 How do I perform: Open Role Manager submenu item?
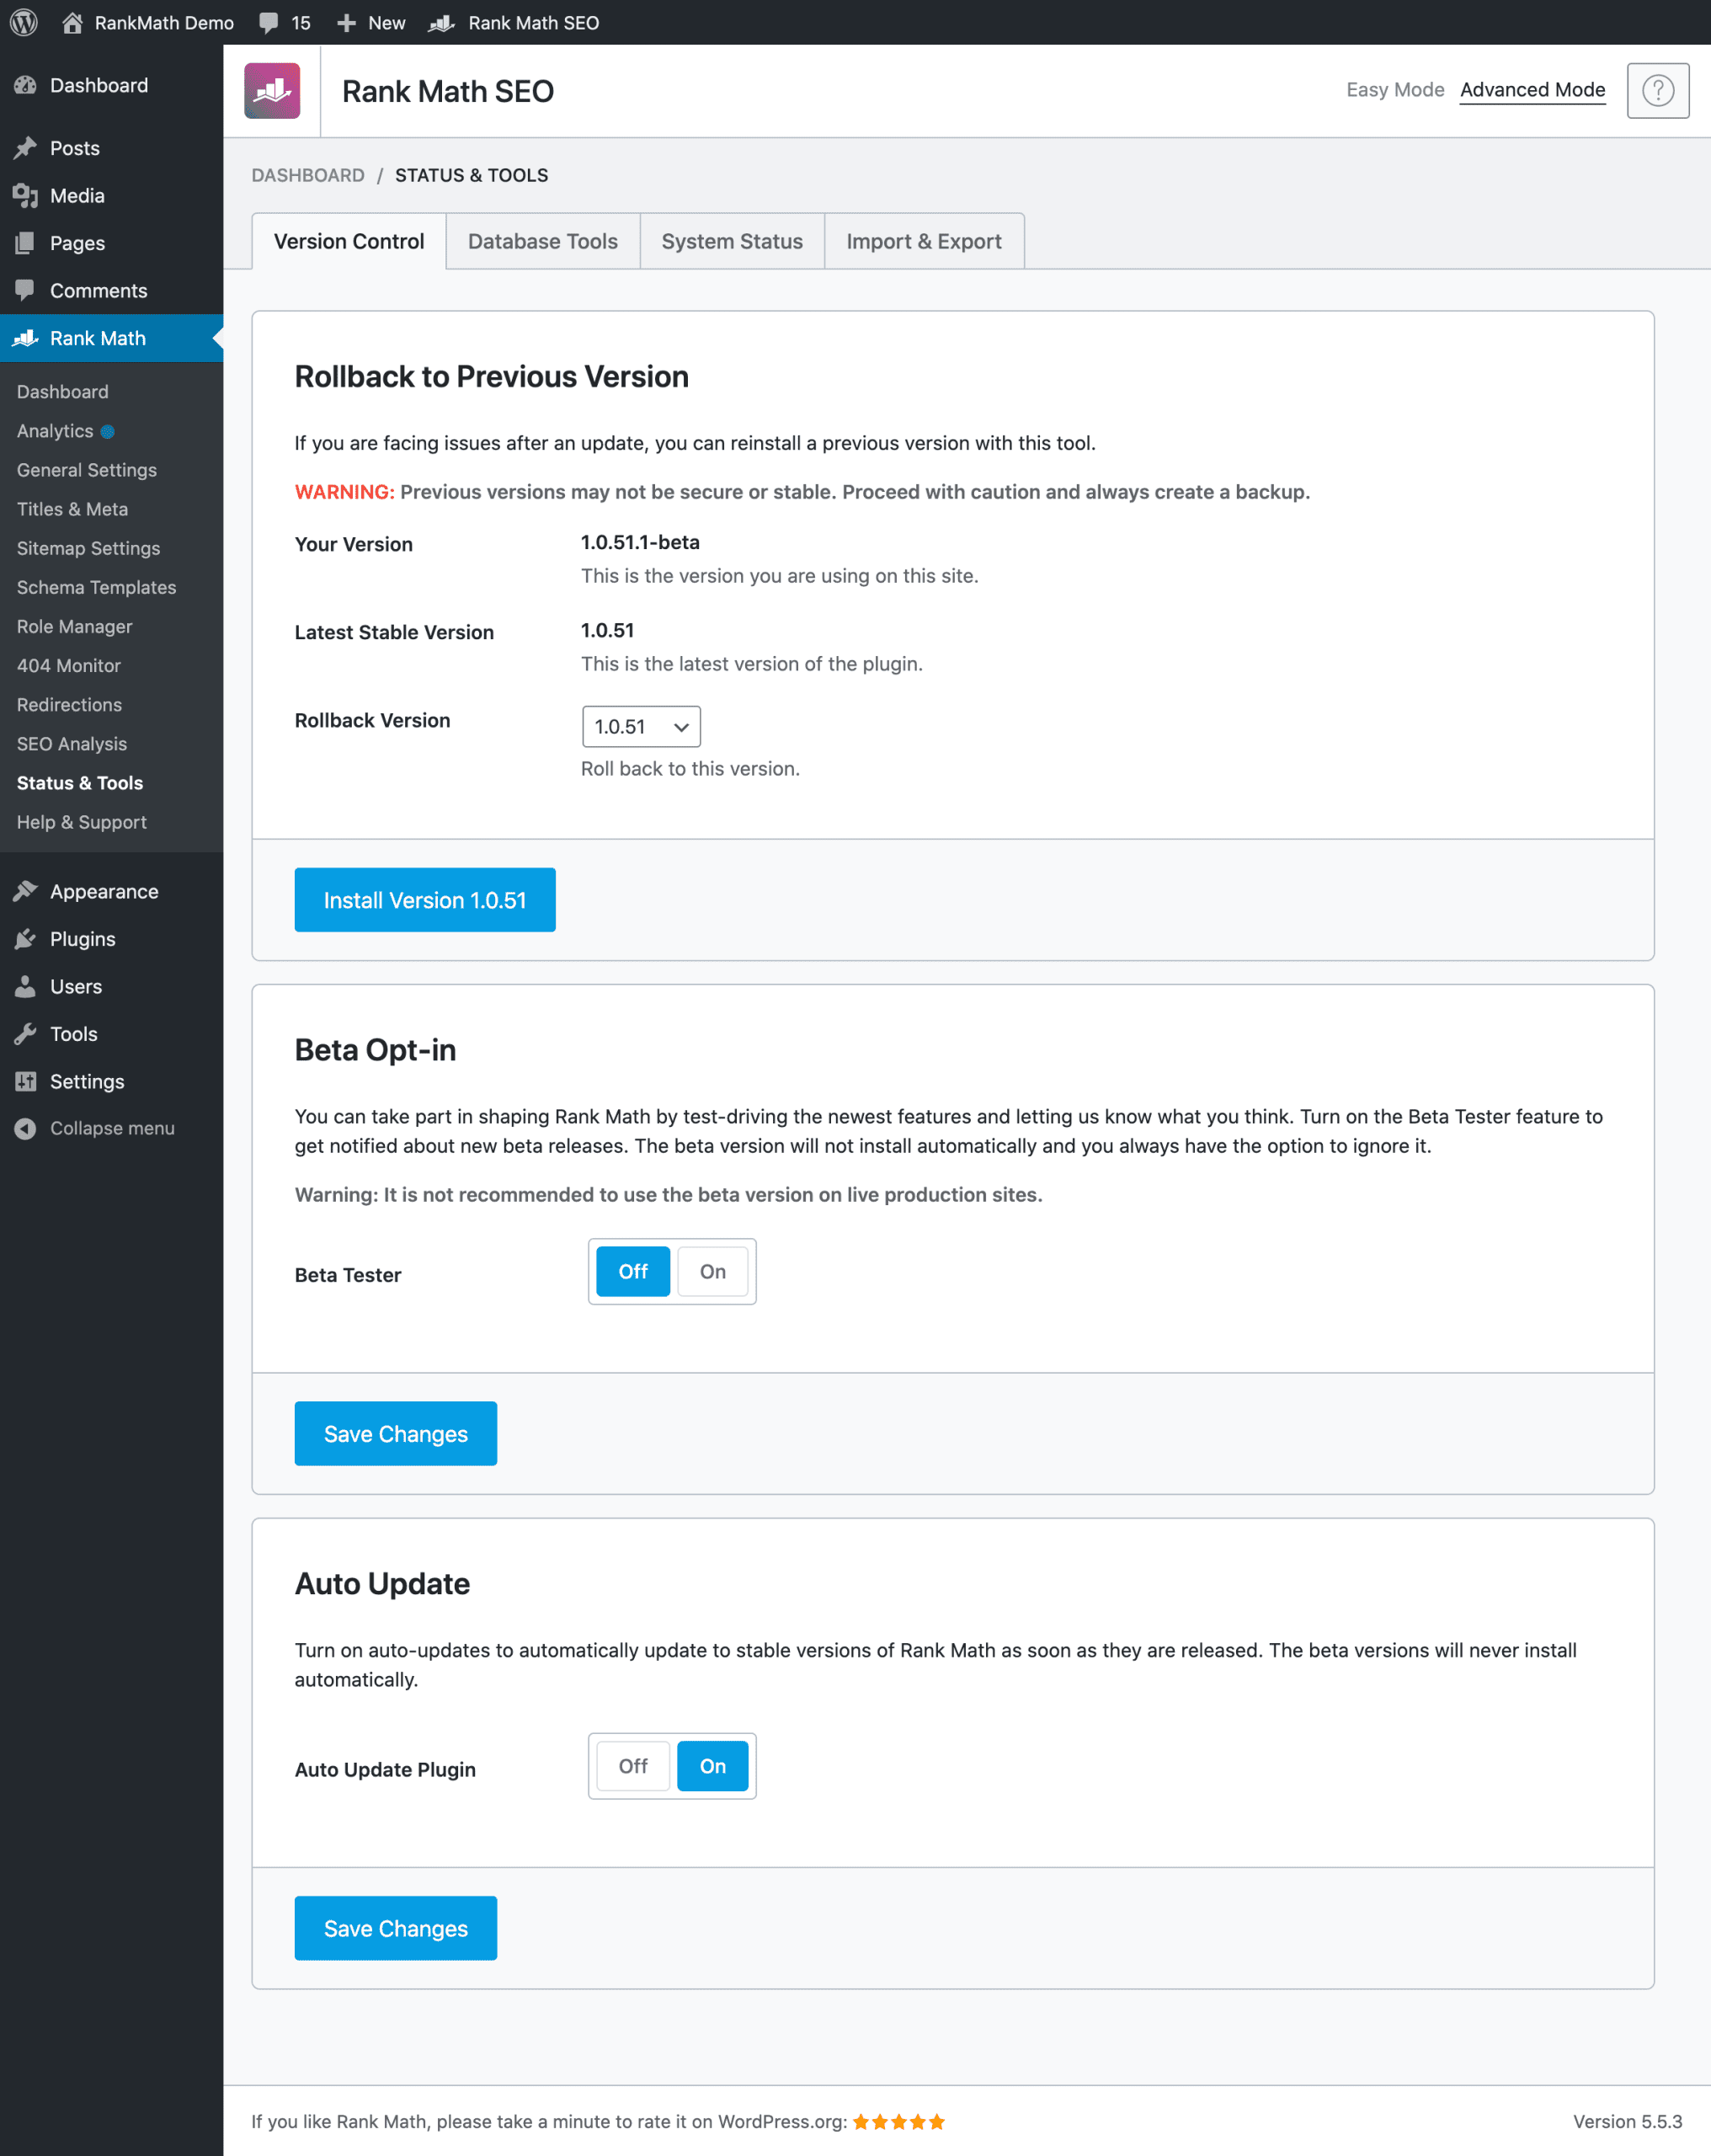click(74, 626)
